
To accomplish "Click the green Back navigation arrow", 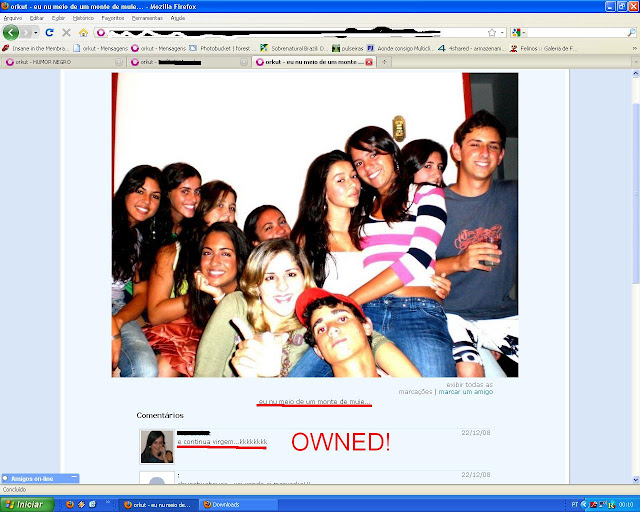I will (11, 33).
